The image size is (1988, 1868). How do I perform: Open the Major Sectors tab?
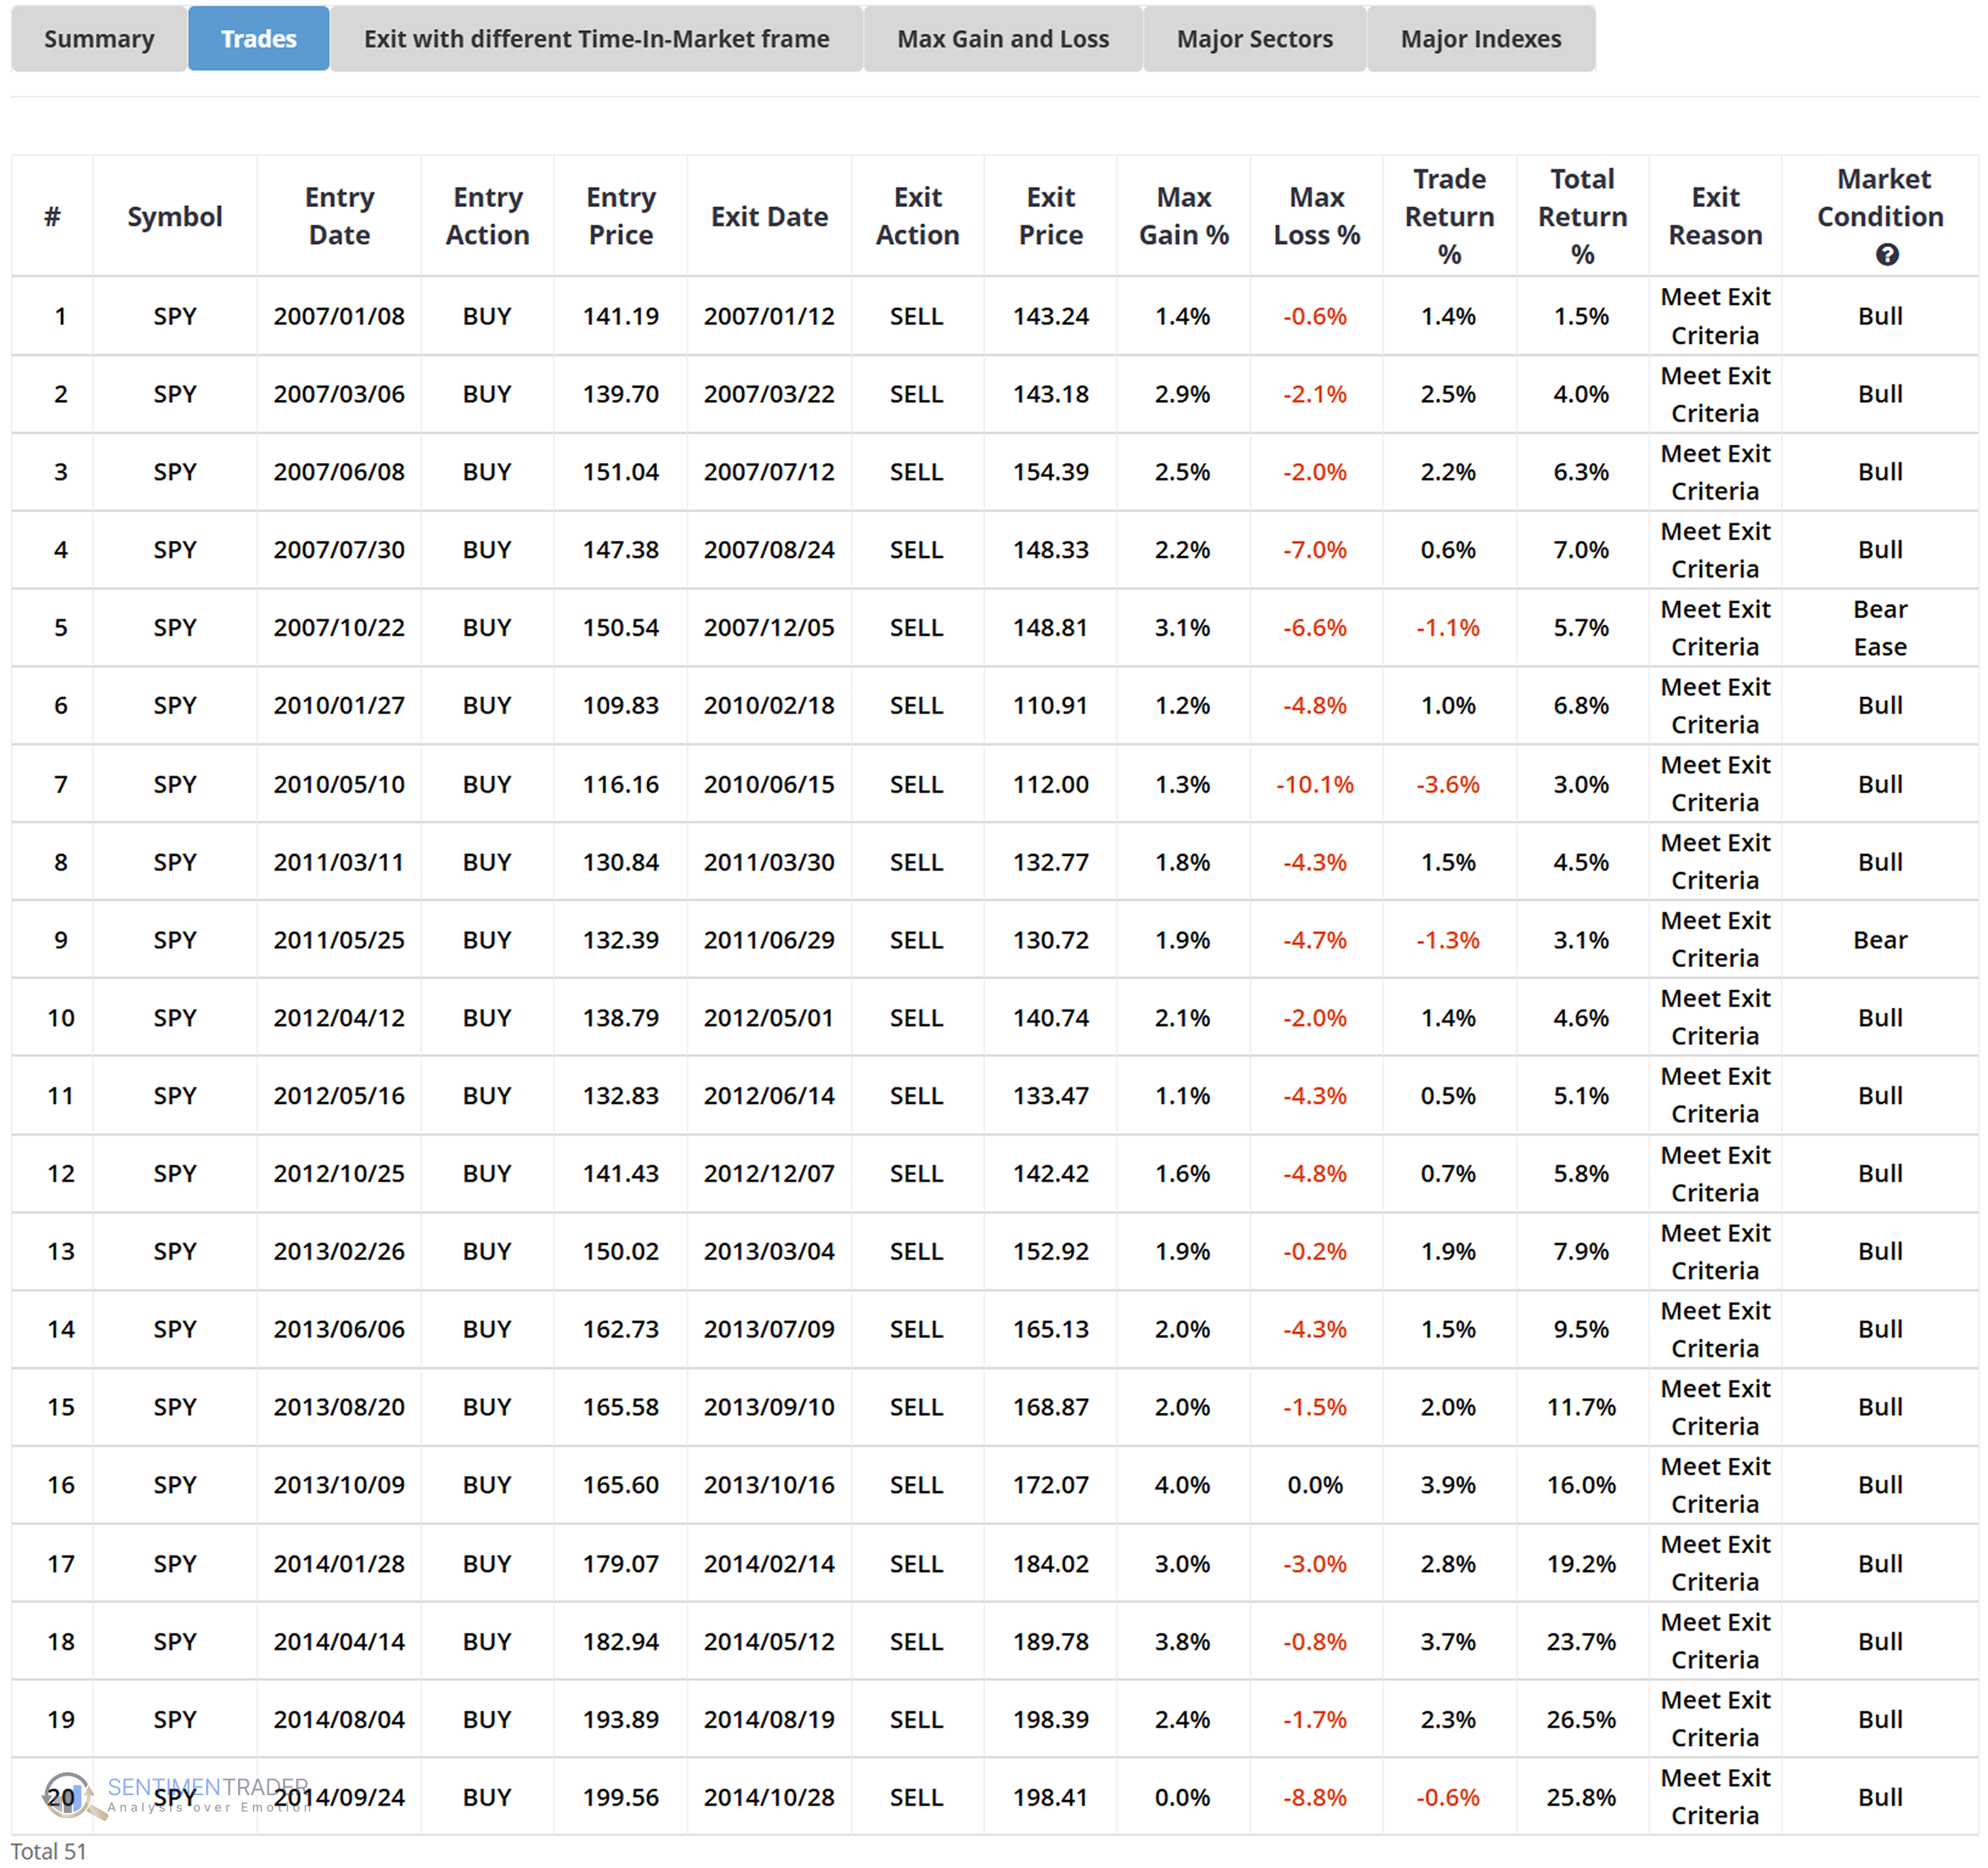[x=1254, y=39]
